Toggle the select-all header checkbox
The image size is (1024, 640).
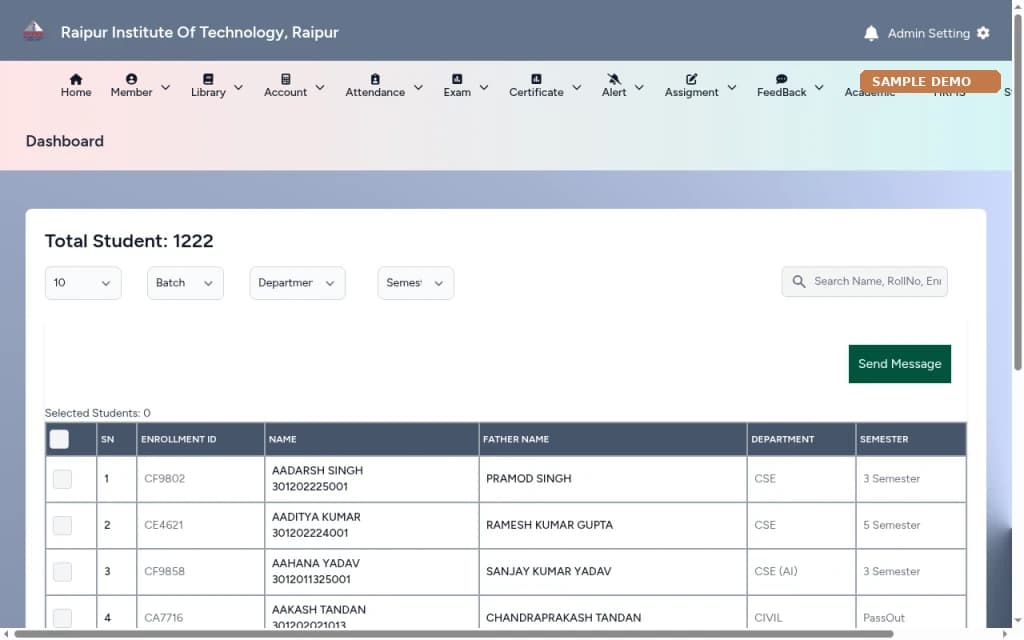[x=59, y=439]
